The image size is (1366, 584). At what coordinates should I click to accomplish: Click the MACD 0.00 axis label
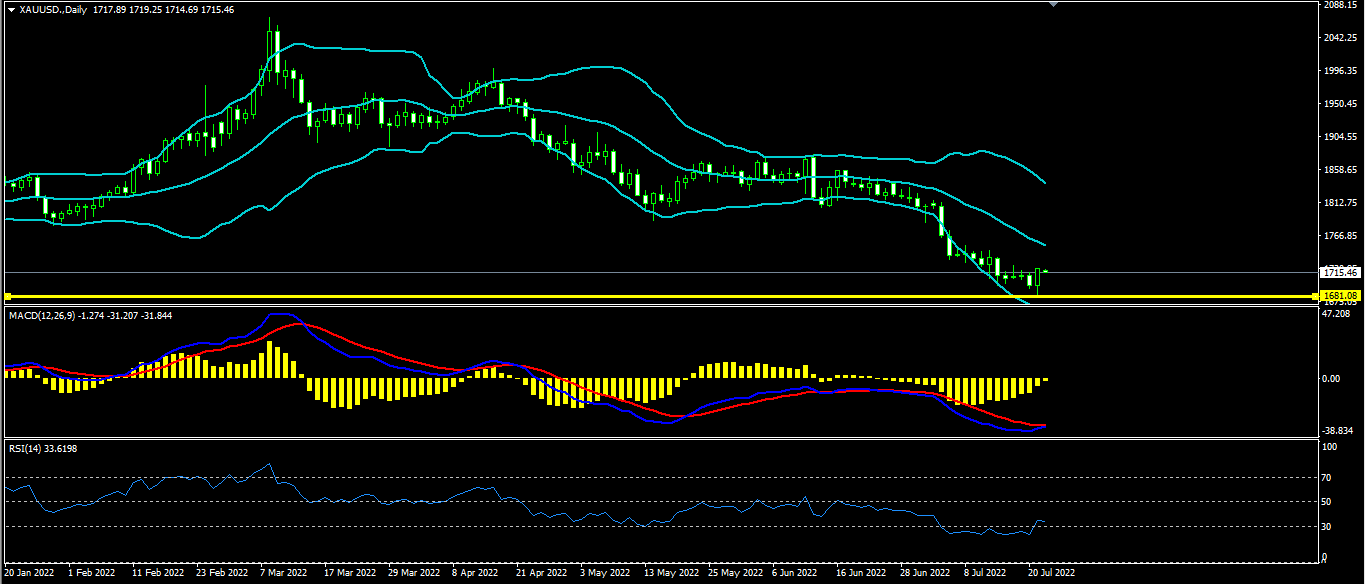pyautogui.click(x=1331, y=379)
